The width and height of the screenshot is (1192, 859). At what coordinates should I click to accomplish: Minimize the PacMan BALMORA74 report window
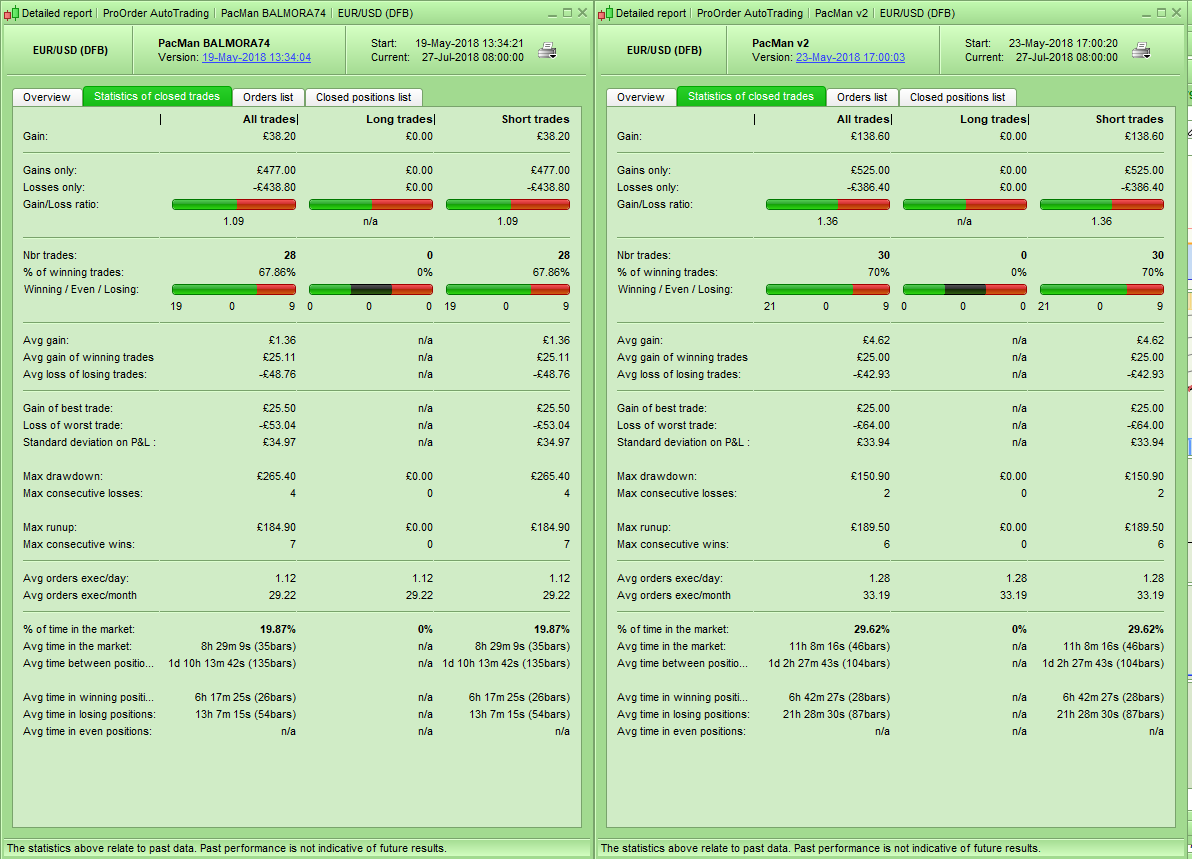tap(553, 13)
